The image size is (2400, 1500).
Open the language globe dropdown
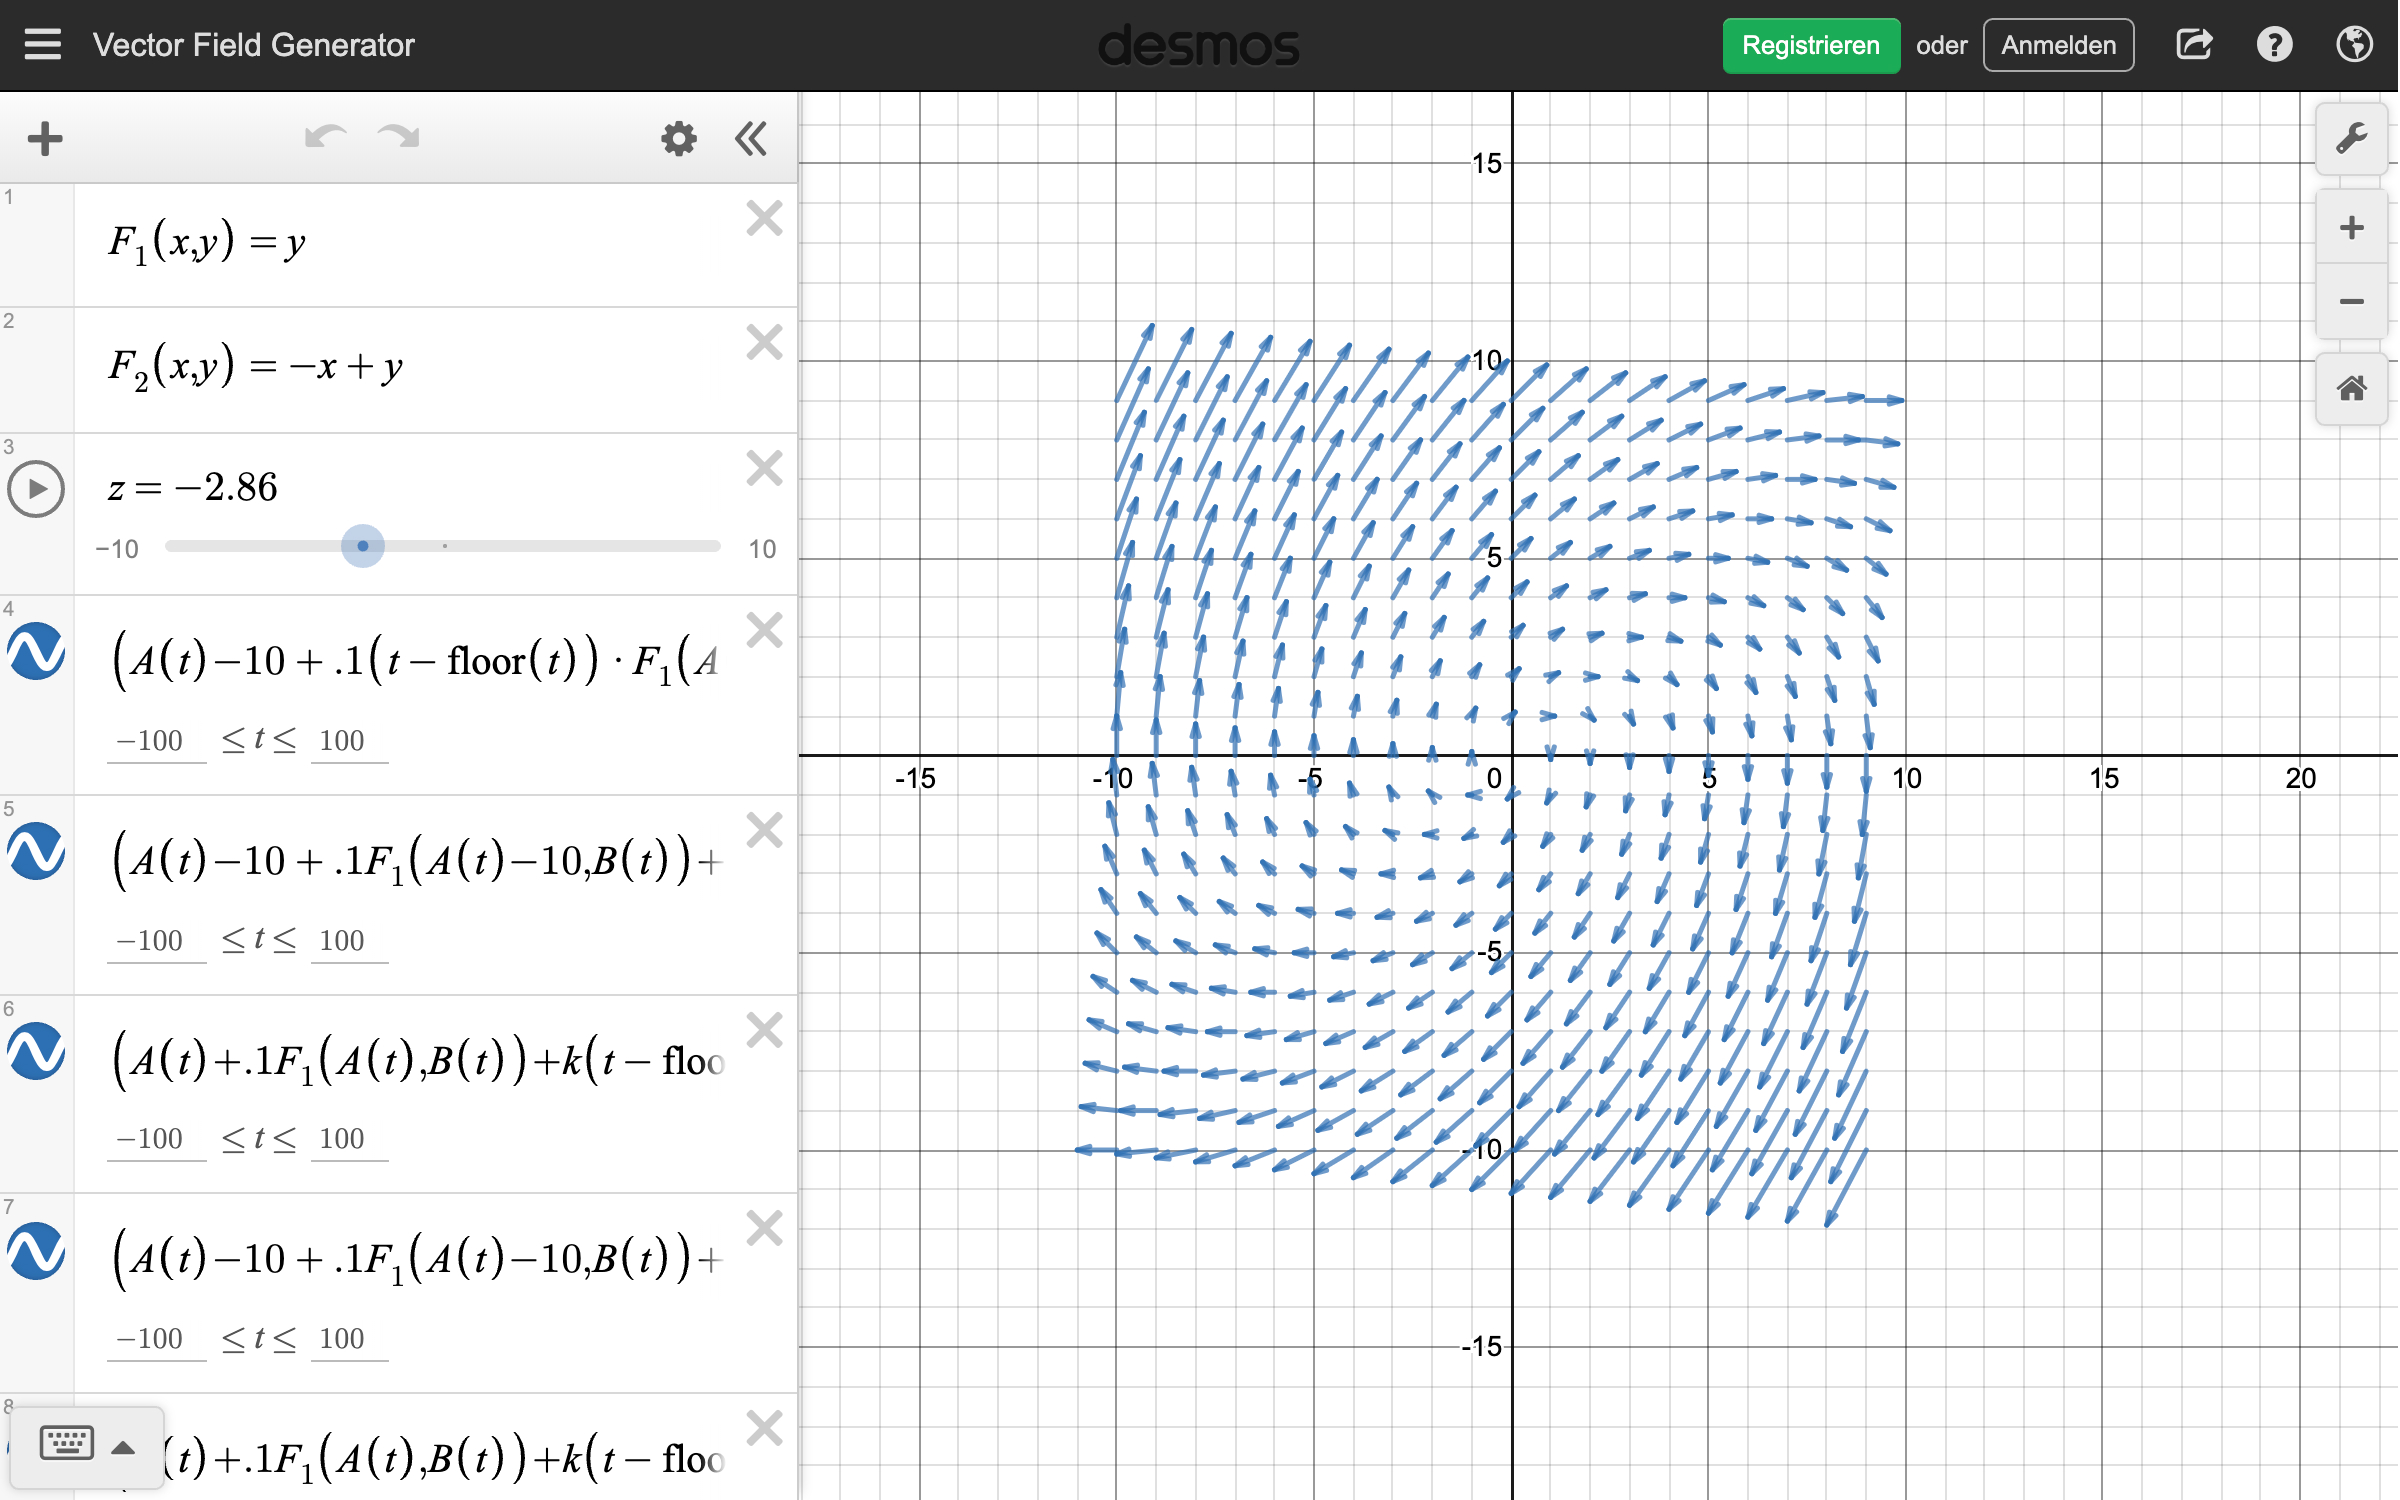2354,45
